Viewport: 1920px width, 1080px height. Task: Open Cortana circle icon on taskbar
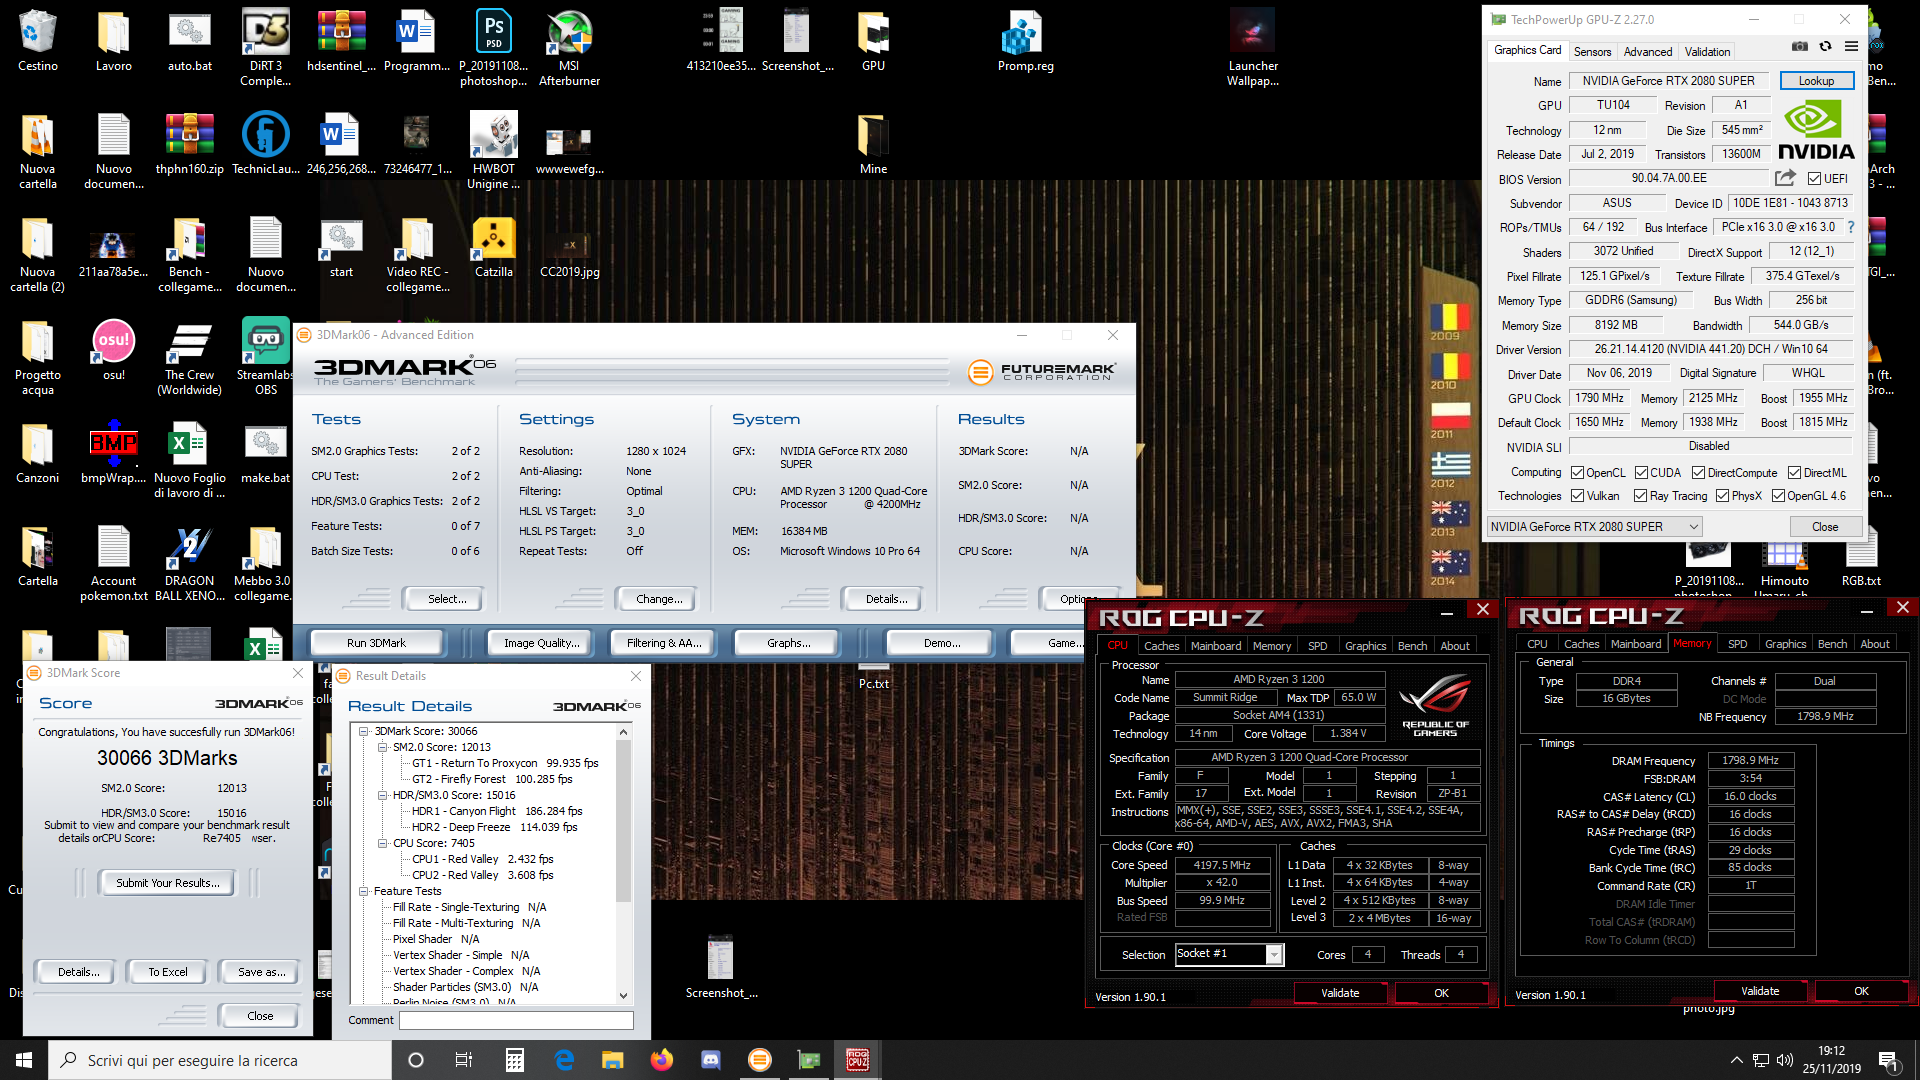coord(416,1060)
